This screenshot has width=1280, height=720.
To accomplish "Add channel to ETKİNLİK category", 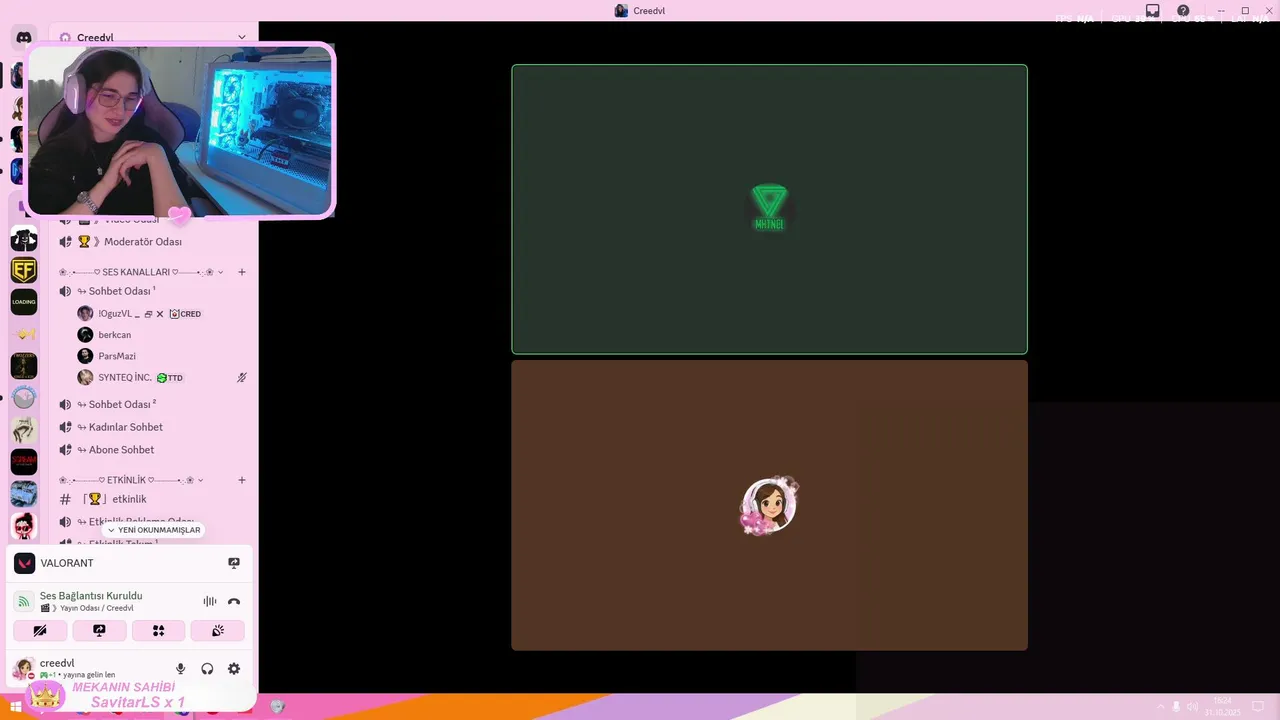I will (x=242, y=480).
